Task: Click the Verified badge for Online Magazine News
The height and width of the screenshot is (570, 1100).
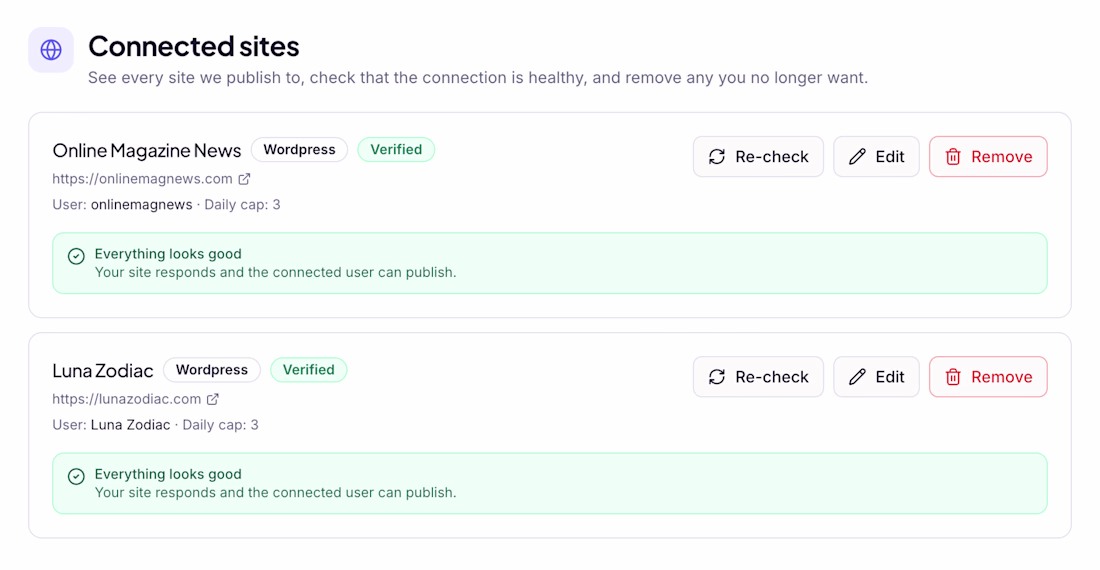Action: [x=396, y=149]
